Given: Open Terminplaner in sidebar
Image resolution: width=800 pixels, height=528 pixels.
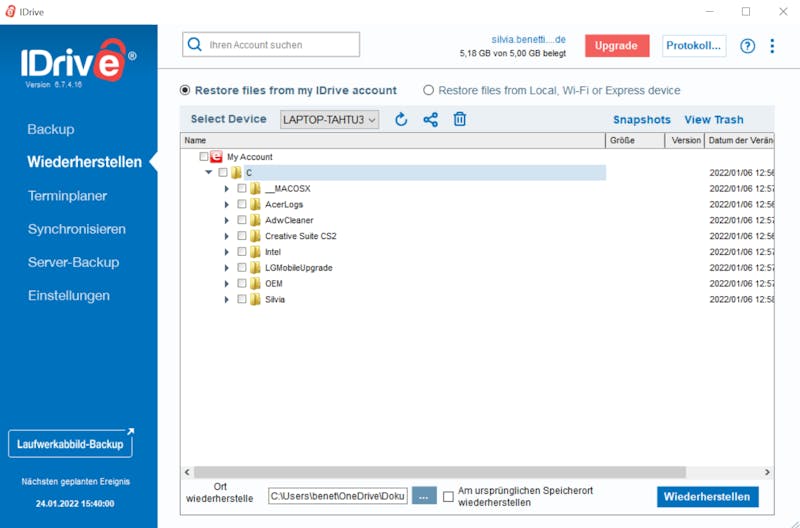Looking at the screenshot, I should (x=67, y=196).
